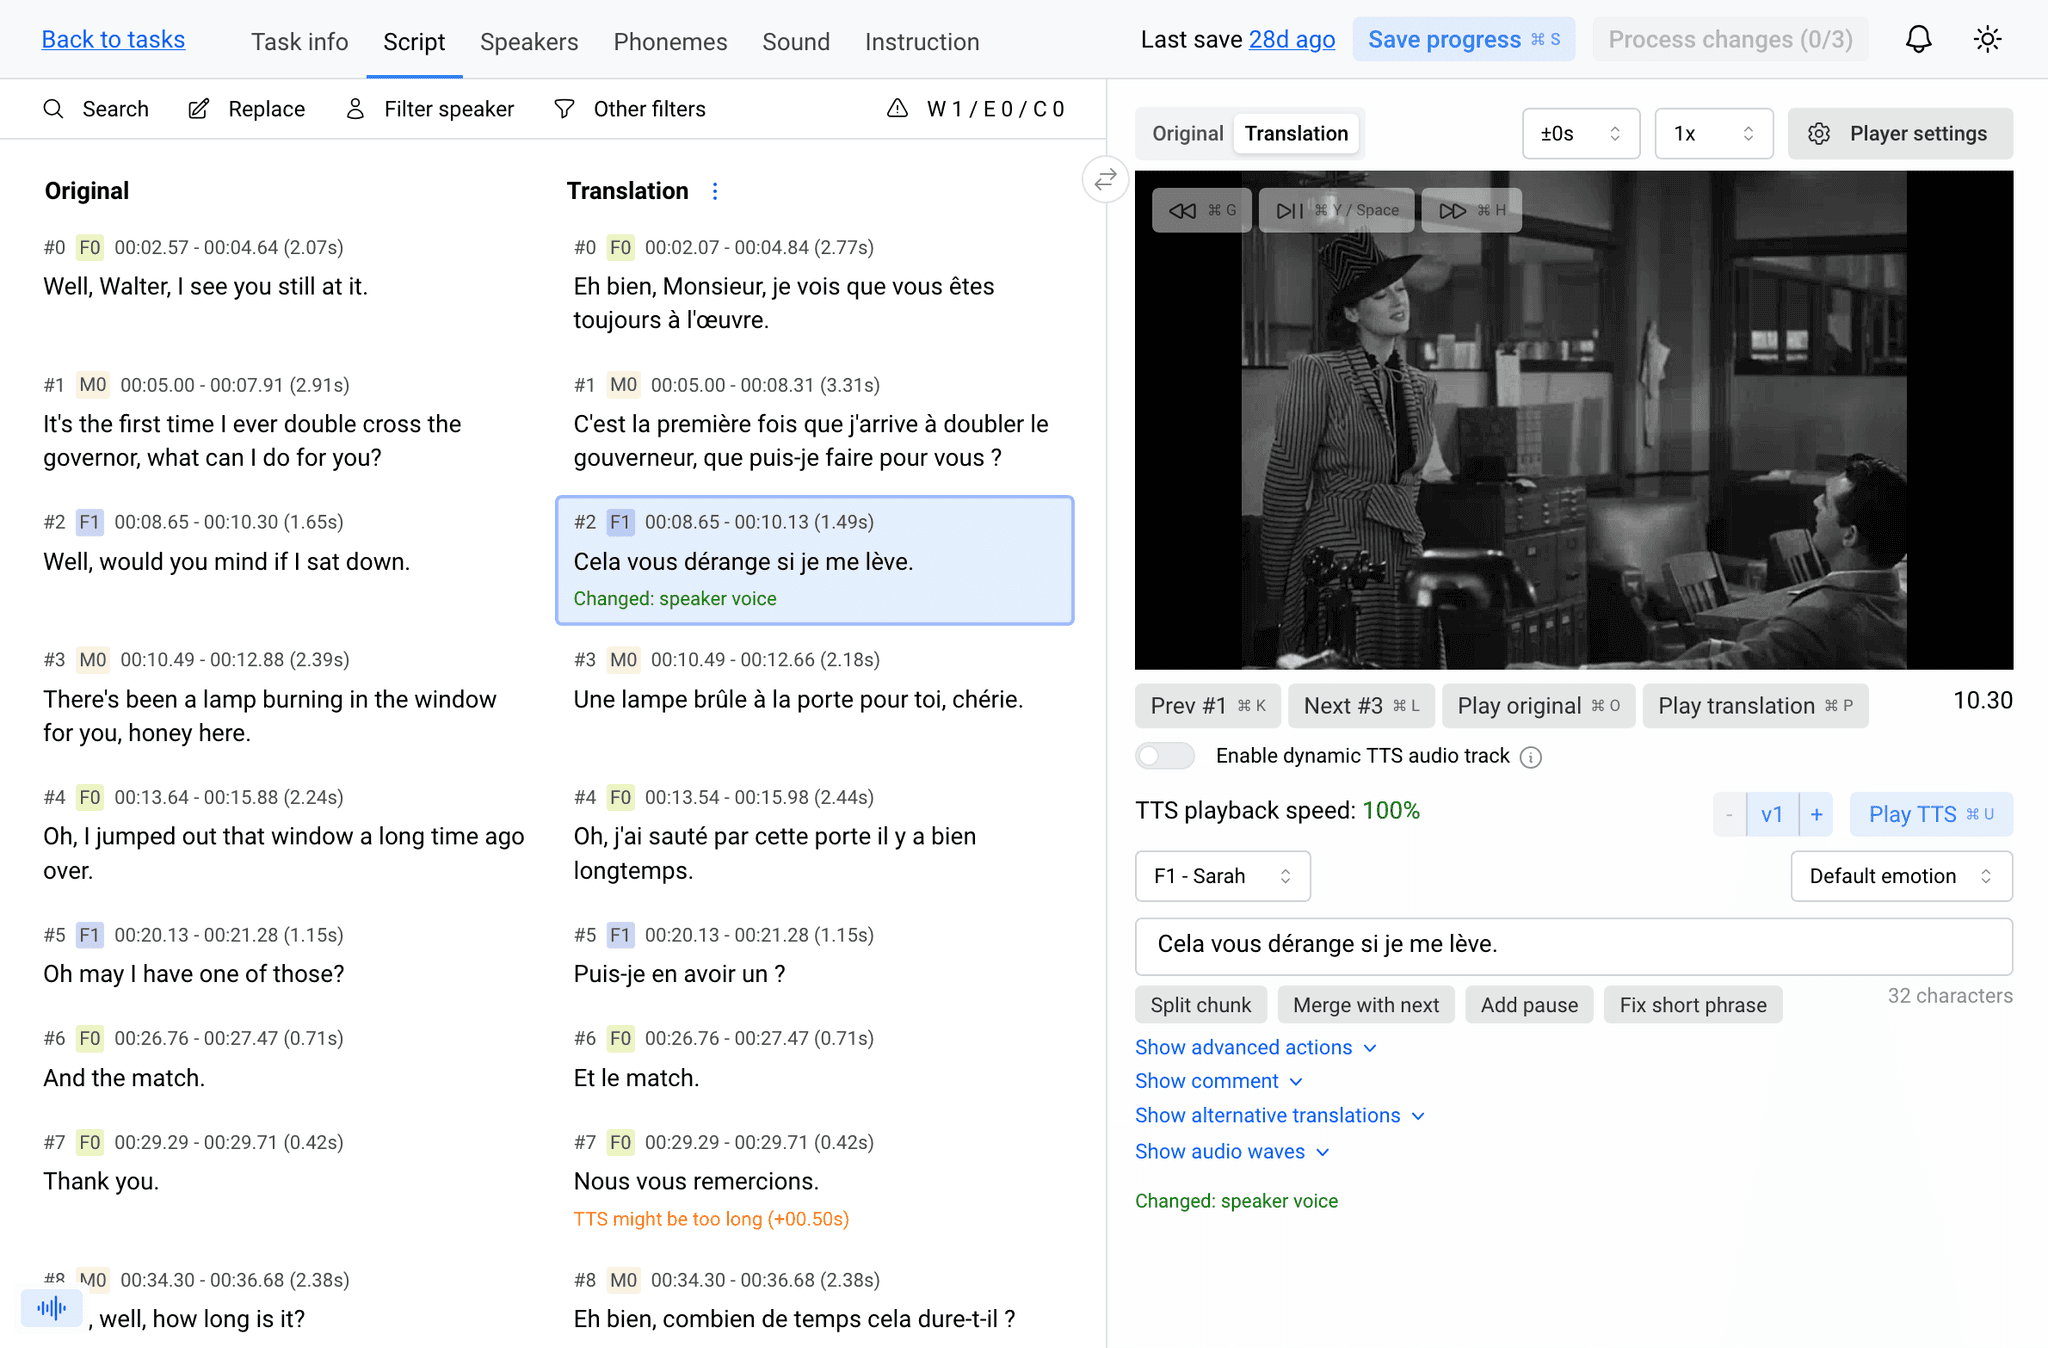Open the Filter speaker tool
Screen dimensions: 2048x1348
click(429, 109)
